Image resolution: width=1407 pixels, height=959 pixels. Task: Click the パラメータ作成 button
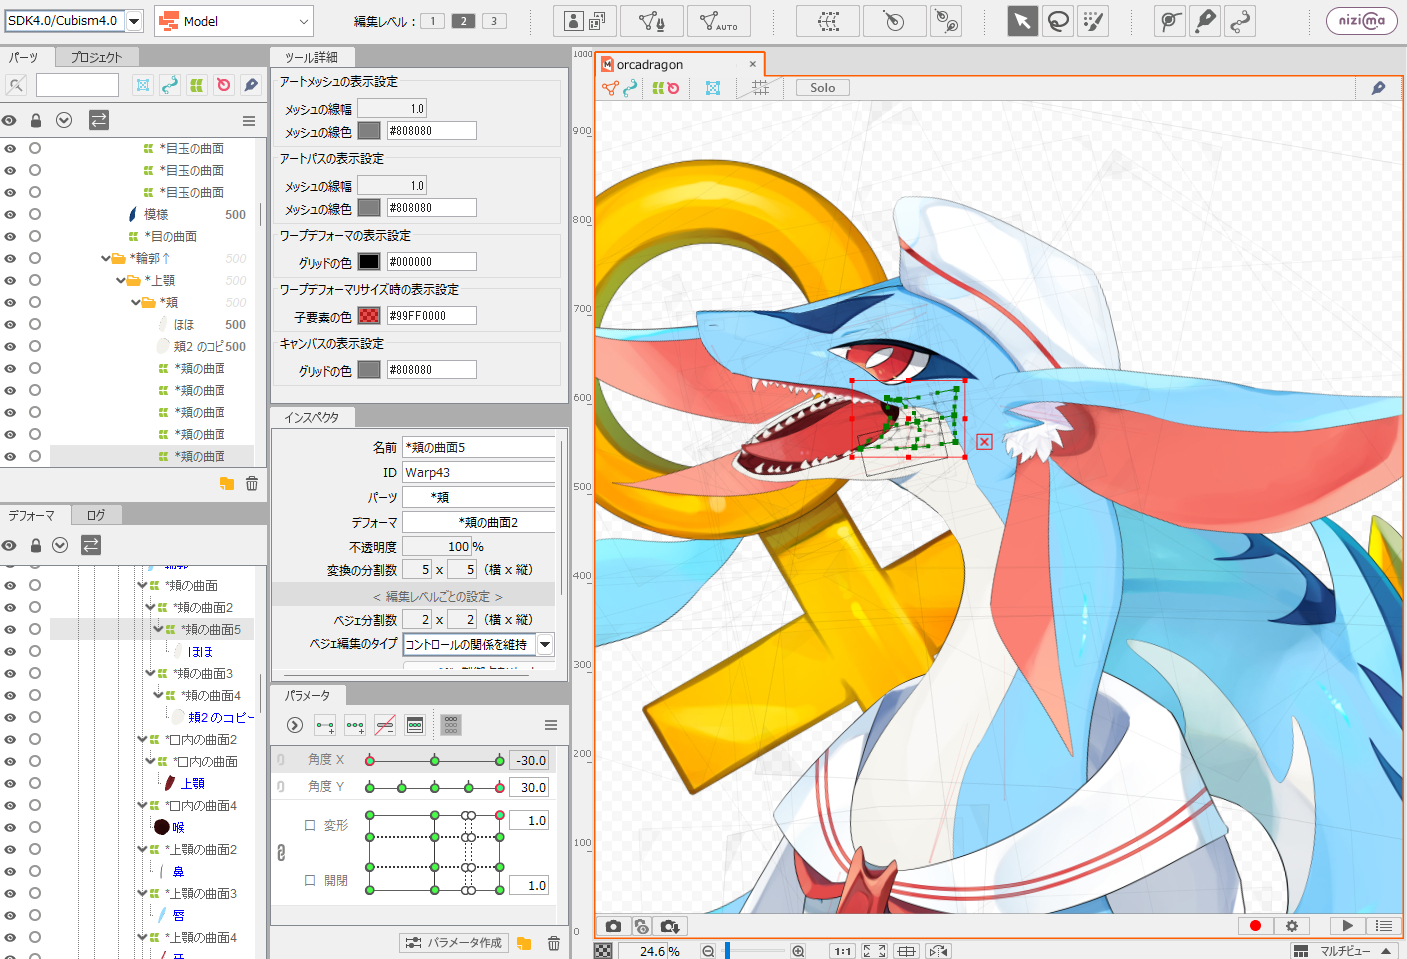(x=455, y=943)
